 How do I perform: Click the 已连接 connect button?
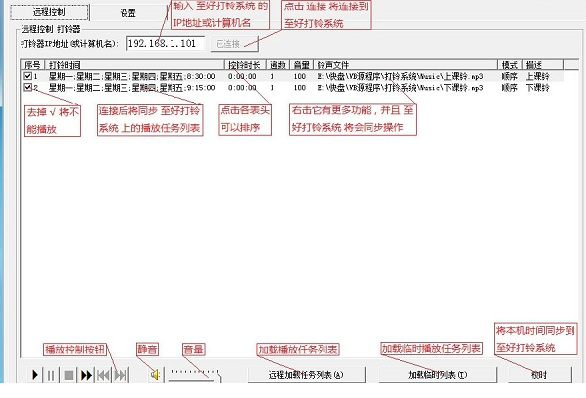tap(234, 44)
